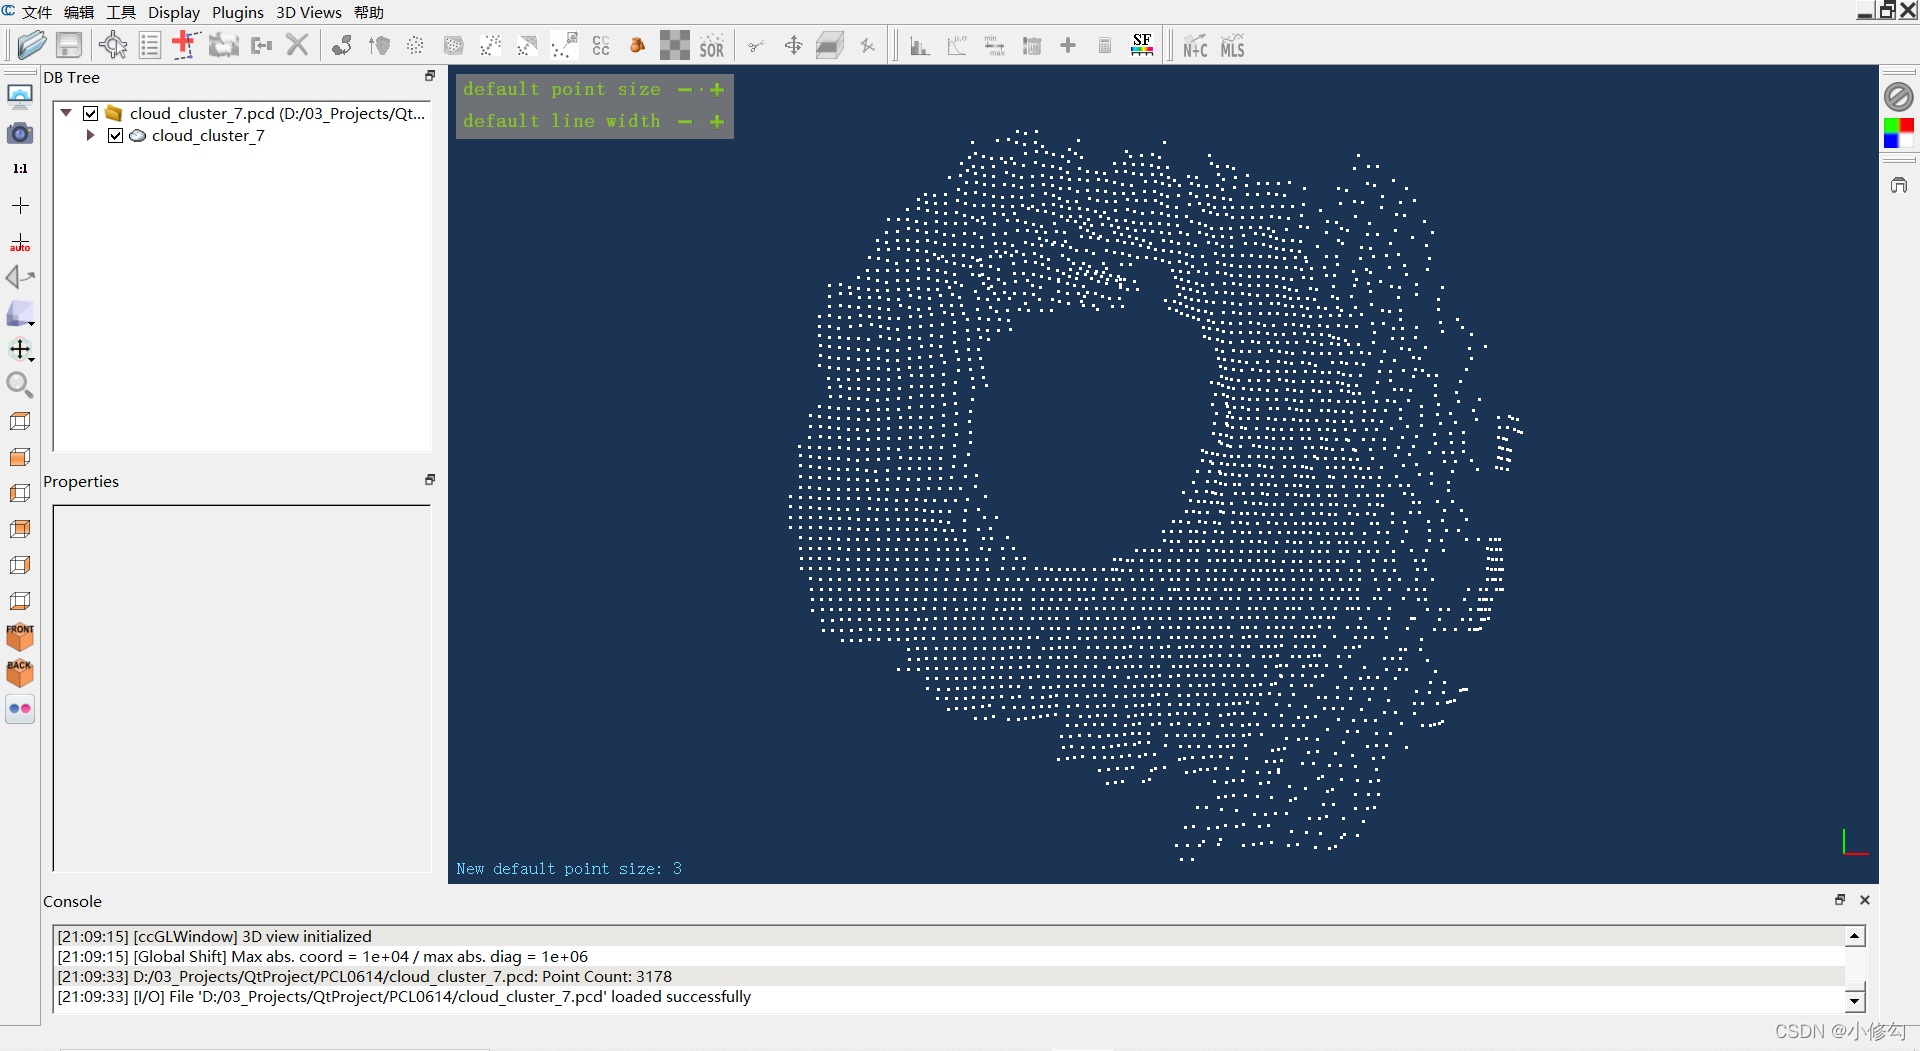This screenshot has width=1920, height=1051.
Task: Open the Display menu
Action: [174, 12]
